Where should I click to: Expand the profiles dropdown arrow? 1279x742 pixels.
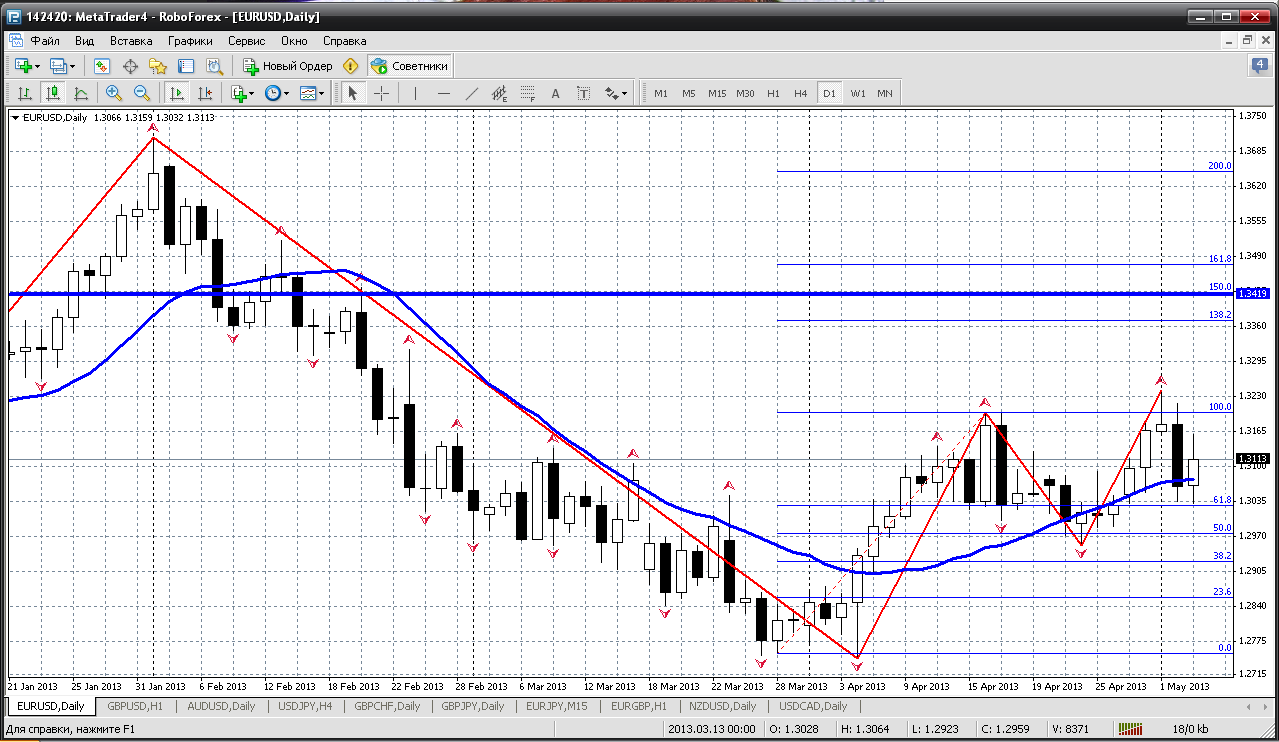[x=73, y=66]
